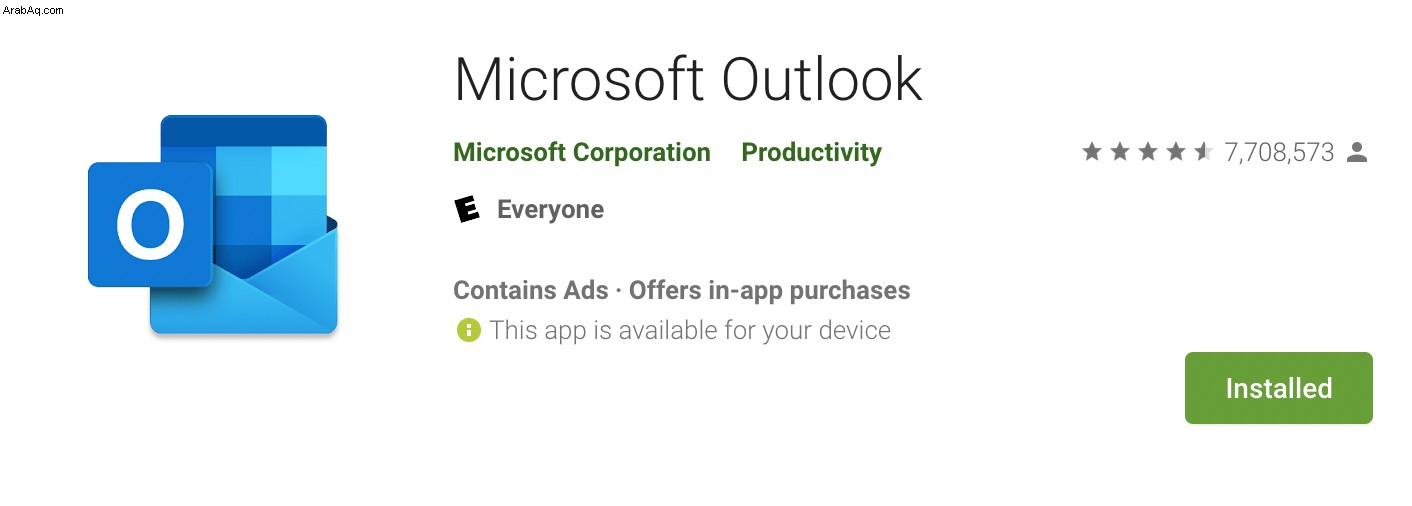This screenshot has width=1412, height=506.
Task: Click the black E content rating badge
Action: click(x=467, y=209)
